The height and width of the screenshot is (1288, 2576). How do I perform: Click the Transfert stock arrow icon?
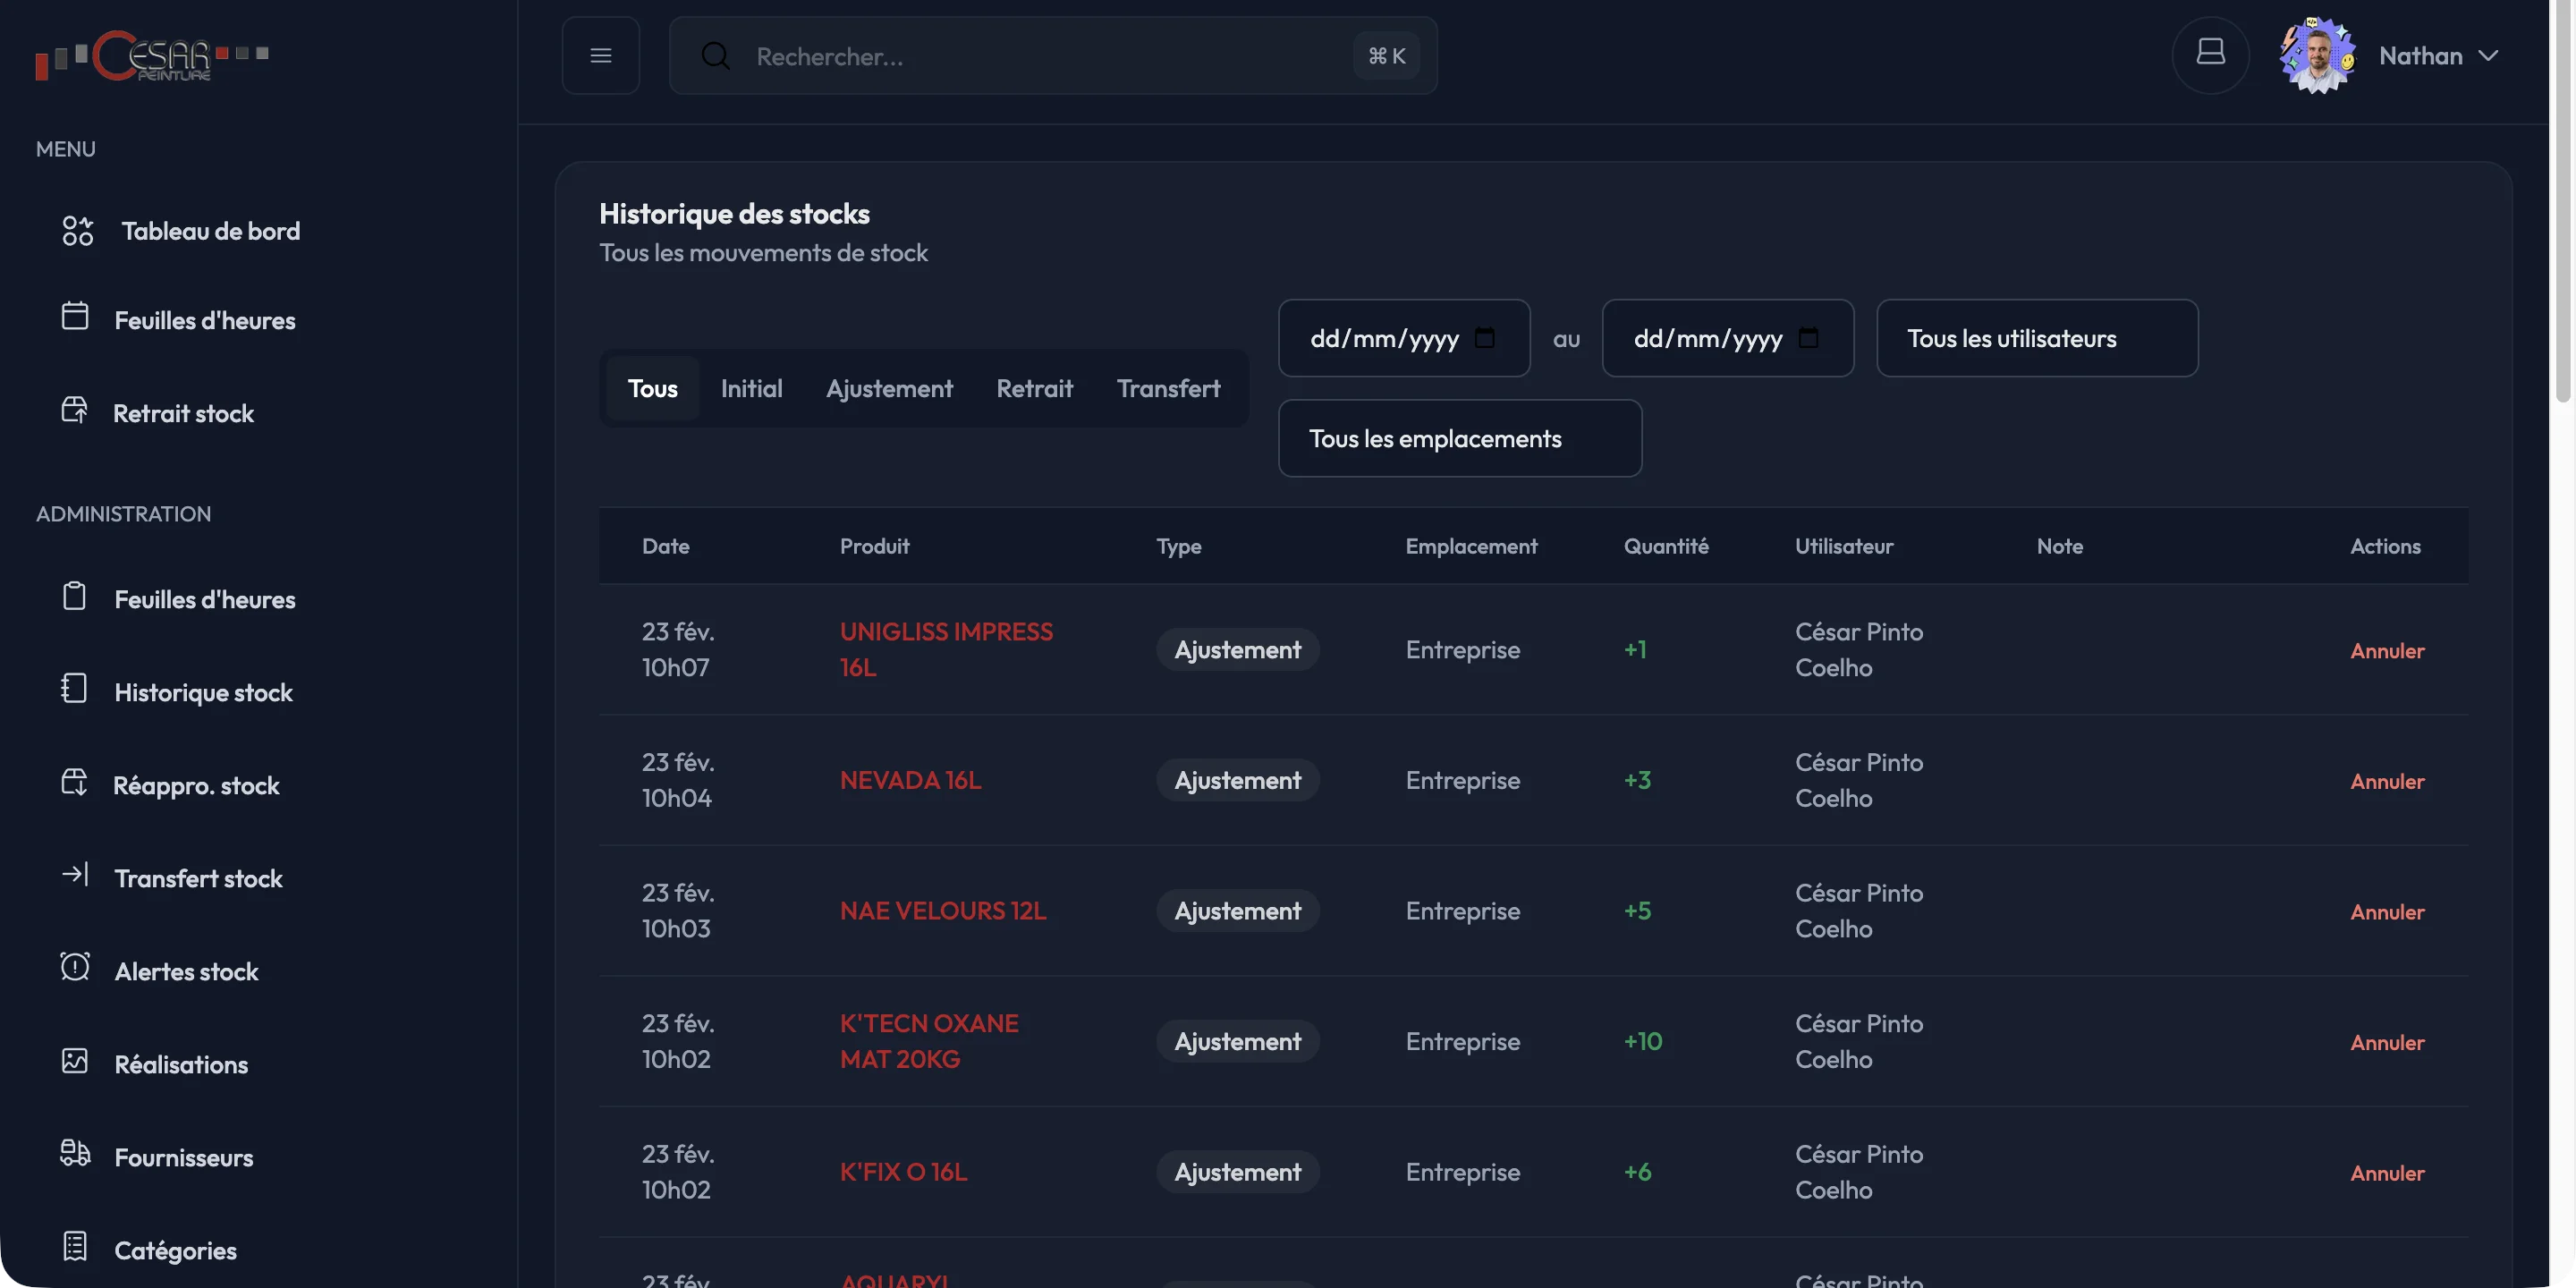coord(75,875)
